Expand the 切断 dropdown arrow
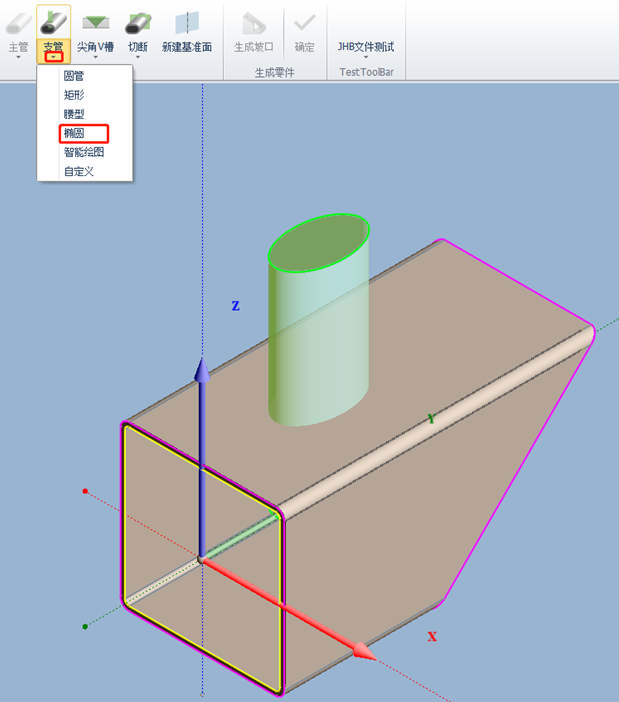Screen dimensions: 619x702 (138, 58)
